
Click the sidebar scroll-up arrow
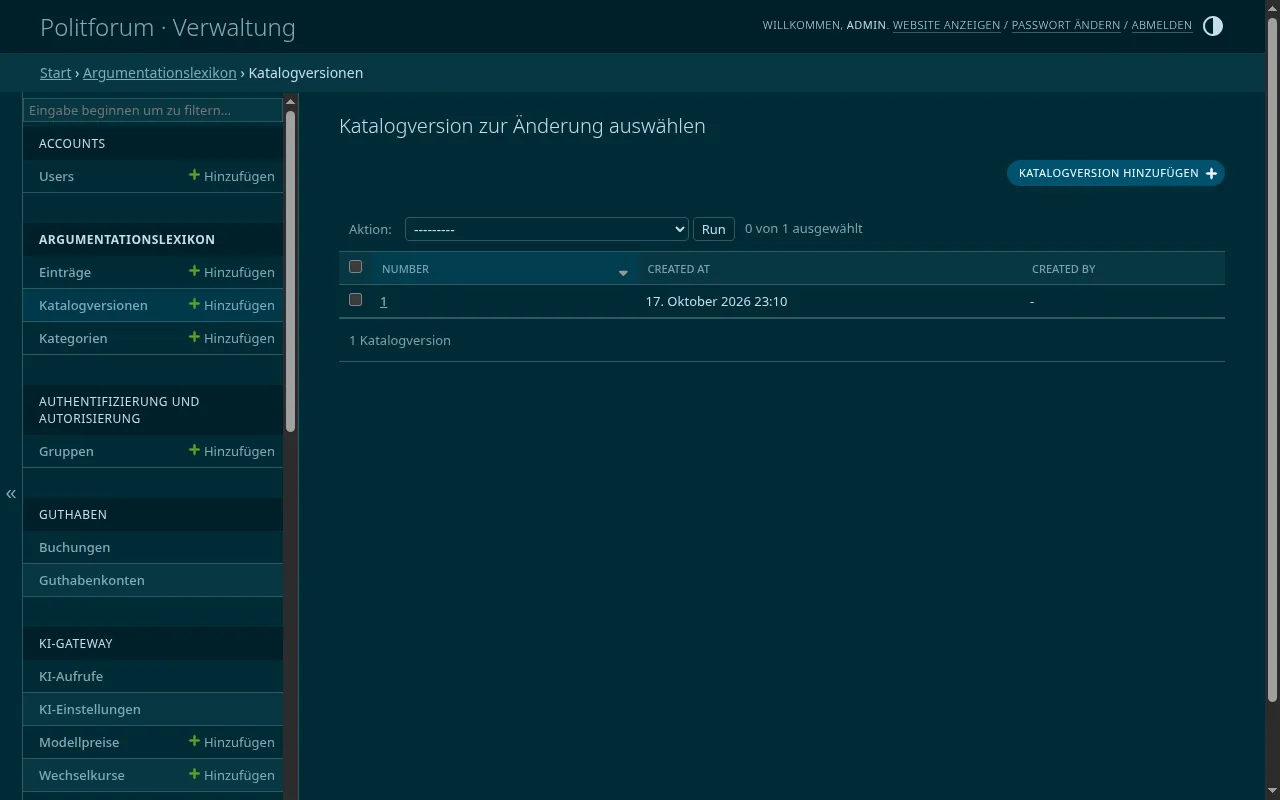click(x=290, y=101)
